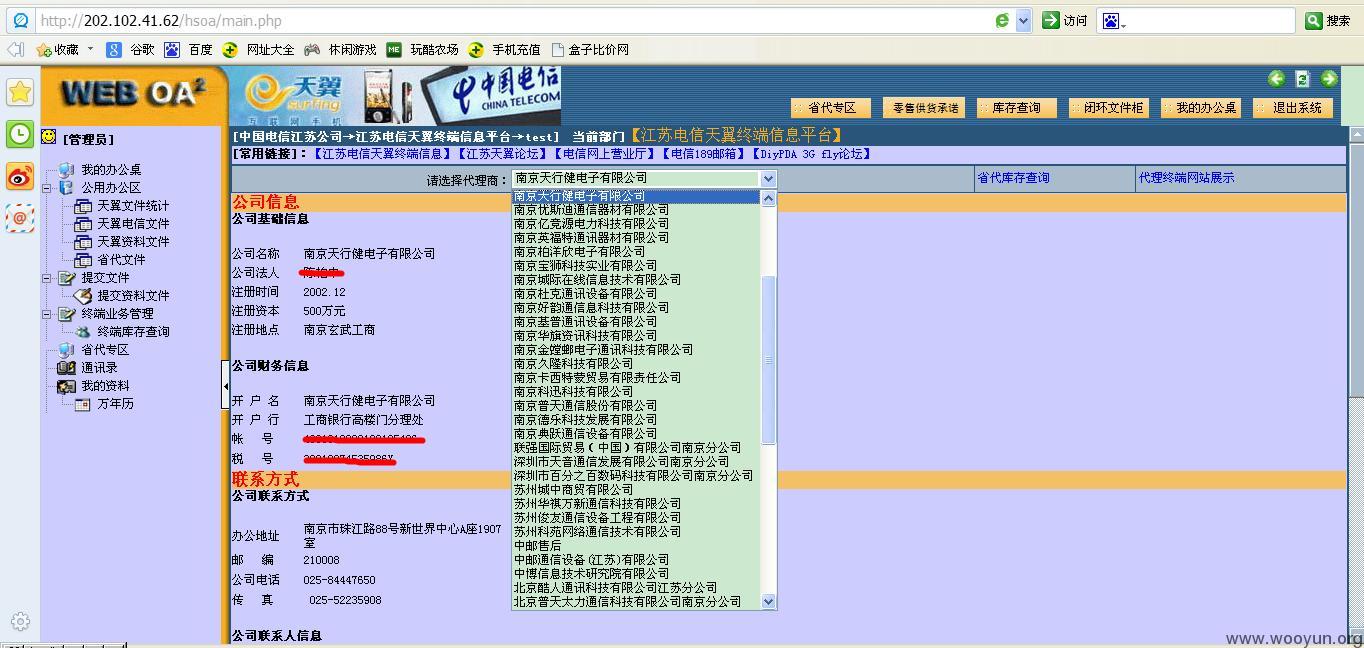
Task: Click the green forward arrow in OA header
Action: (x=1329, y=79)
